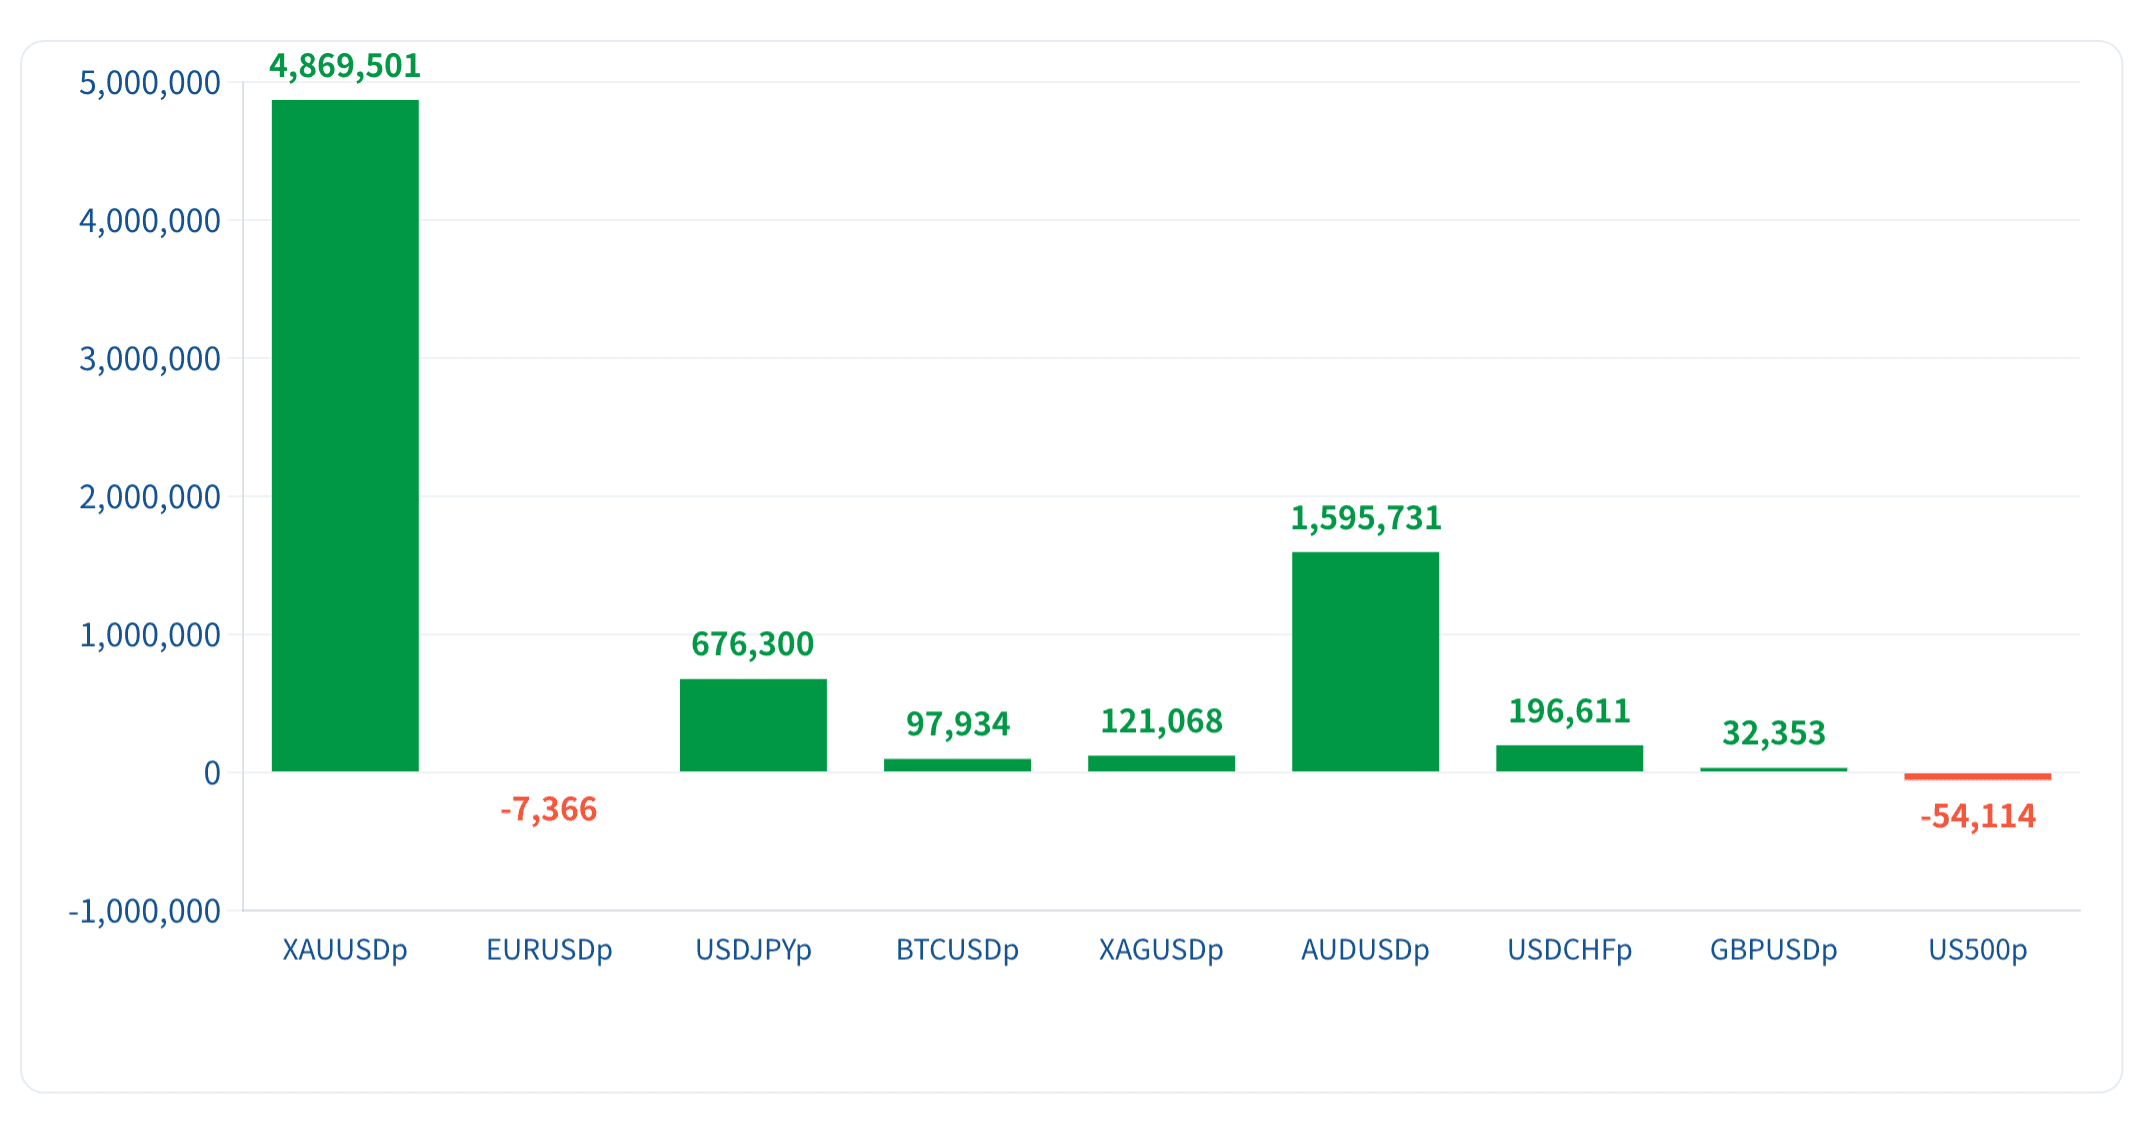This screenshot has width=2144, height=1134.
Task: Click the EURUSDp axis label
Action: (549, 949)
